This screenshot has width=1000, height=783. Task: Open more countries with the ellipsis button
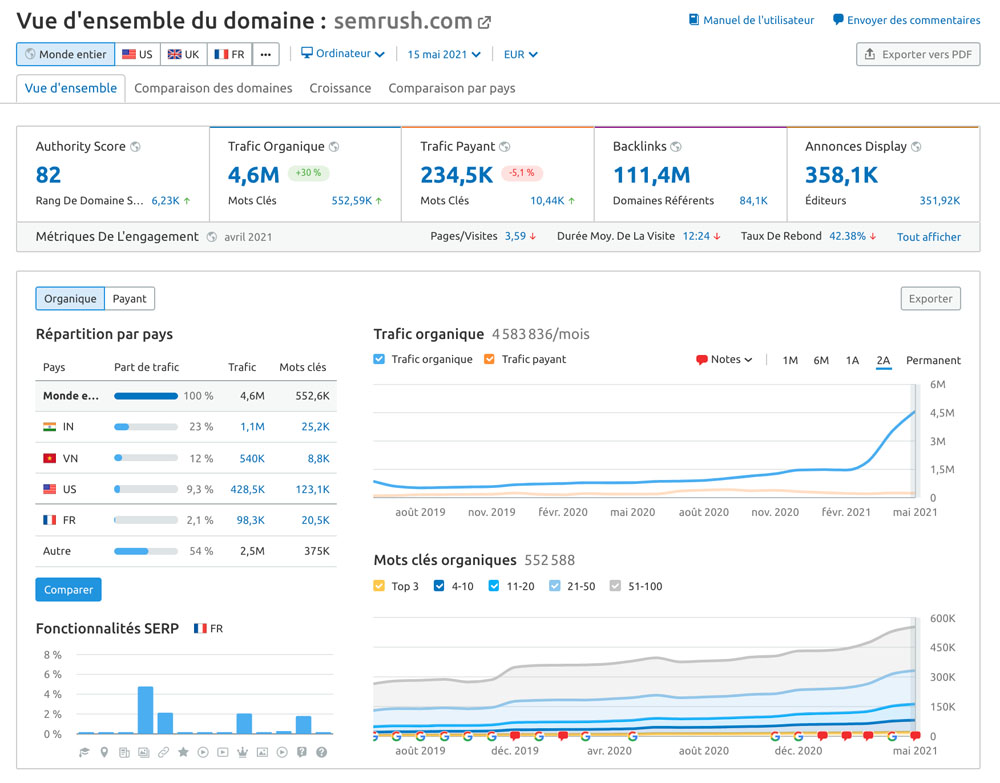pyautogui.click(x=266, y=54)
